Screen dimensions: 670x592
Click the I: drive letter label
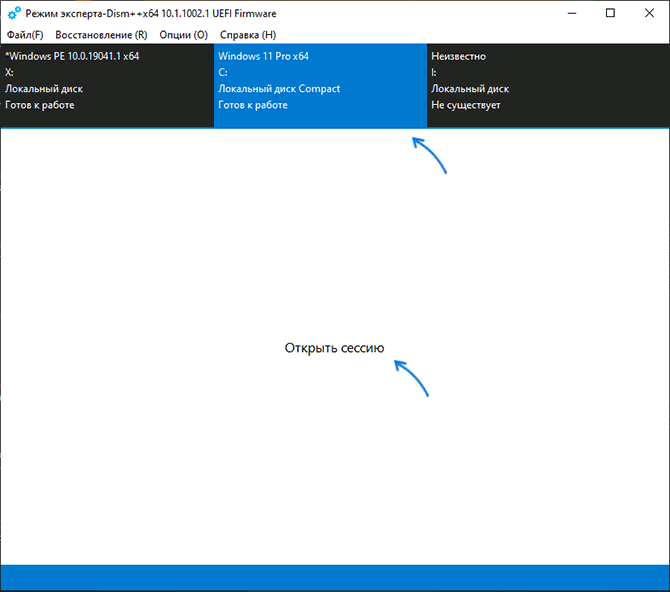point(435,73)
